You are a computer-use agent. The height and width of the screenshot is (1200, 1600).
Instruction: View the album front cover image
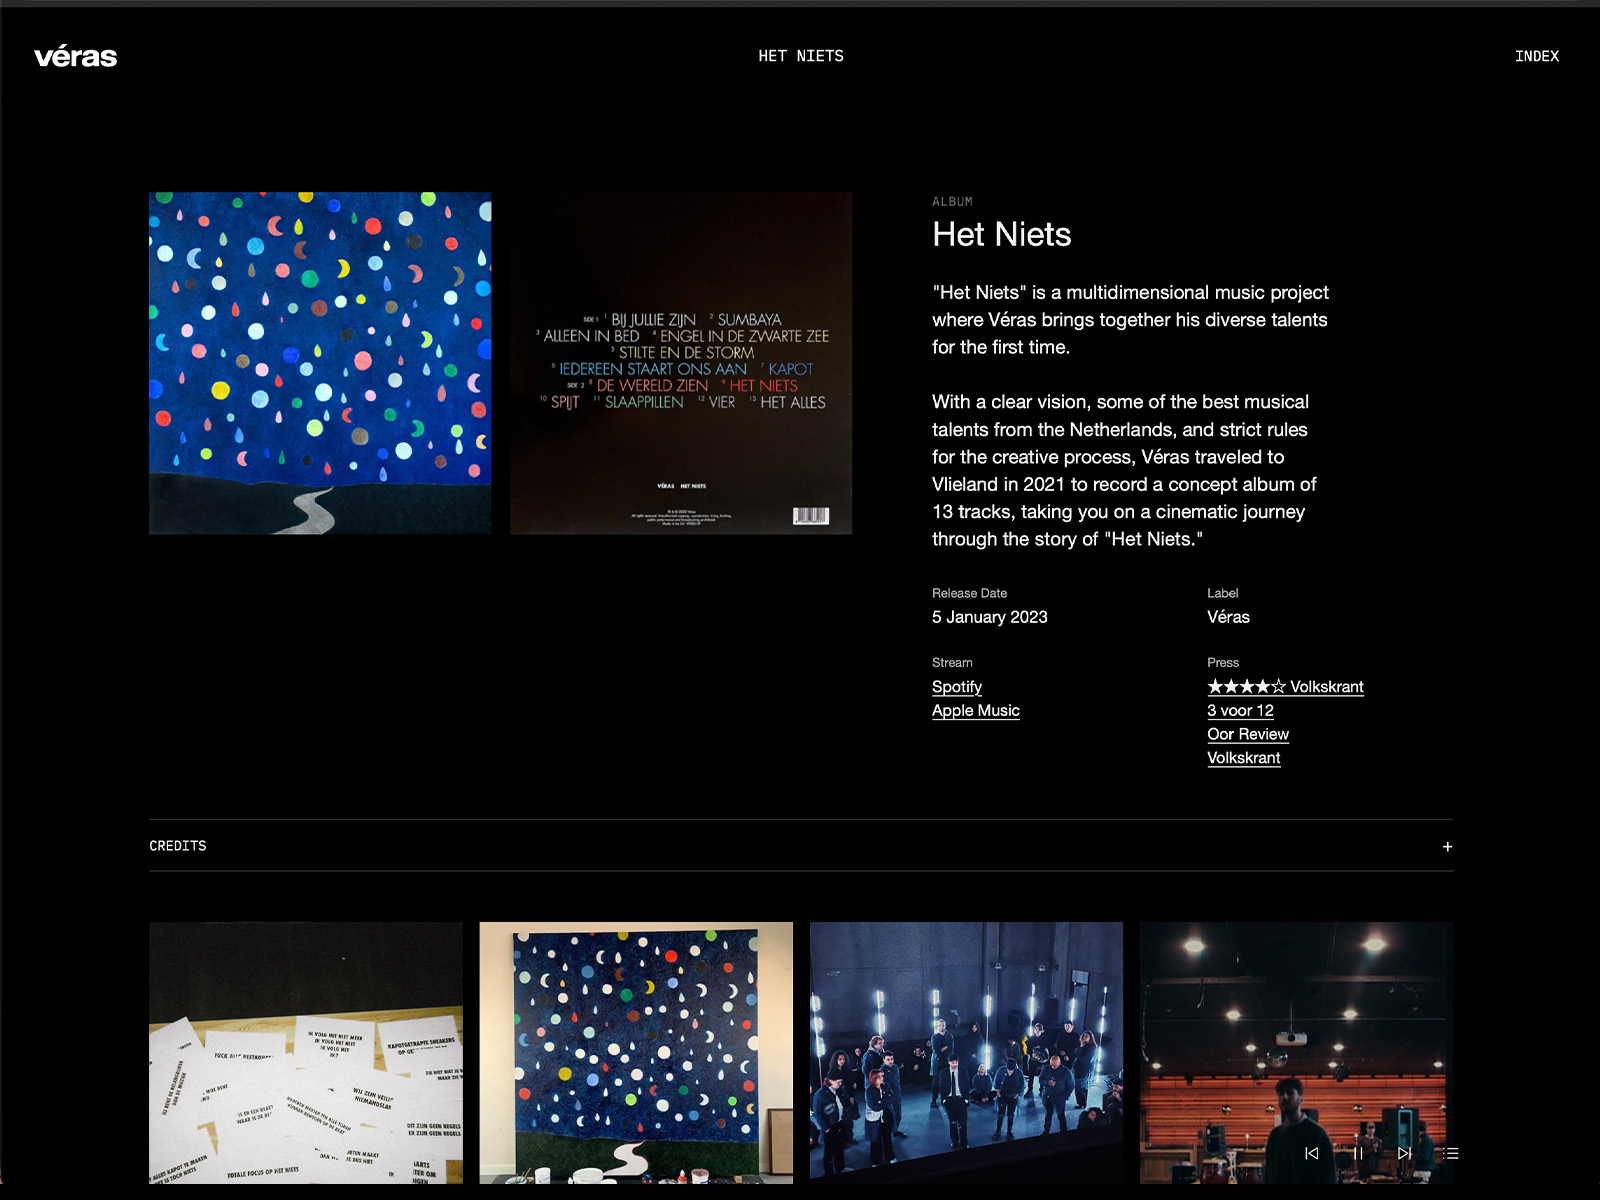point(320,363)
